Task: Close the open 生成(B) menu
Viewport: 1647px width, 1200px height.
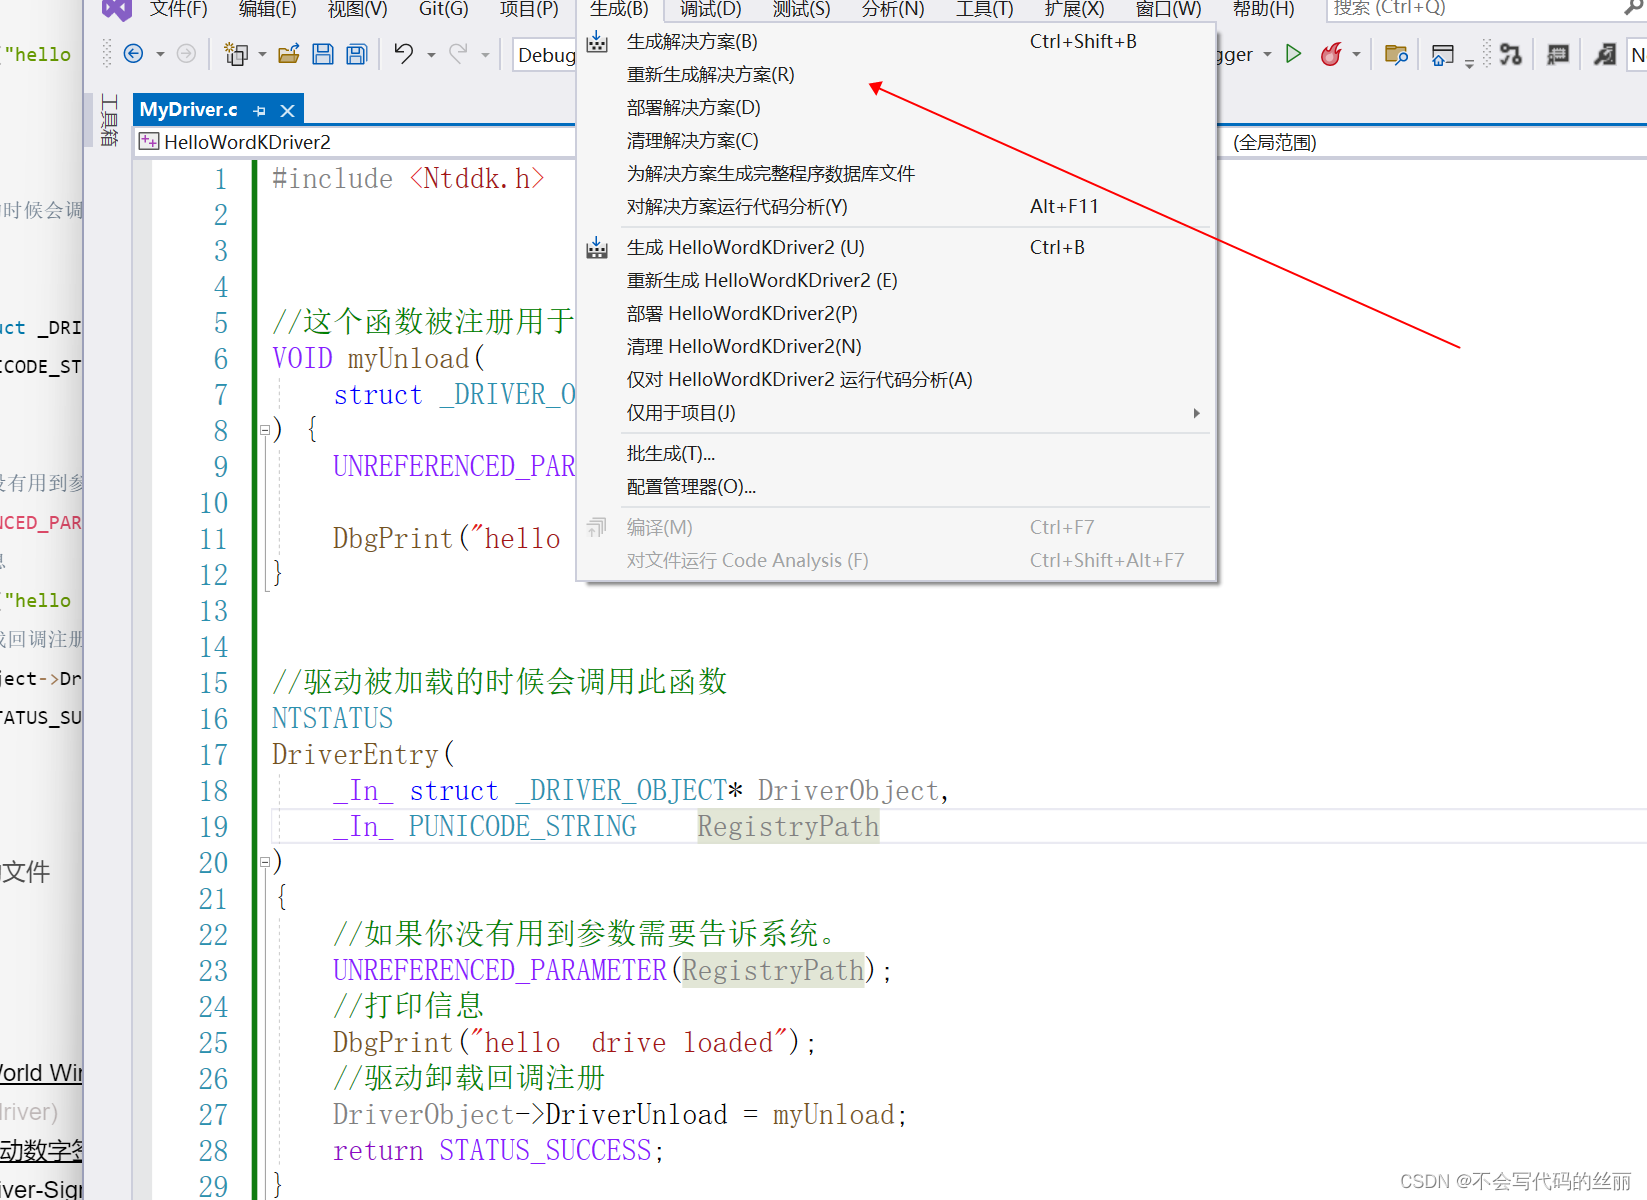Action: coord(619,9)
